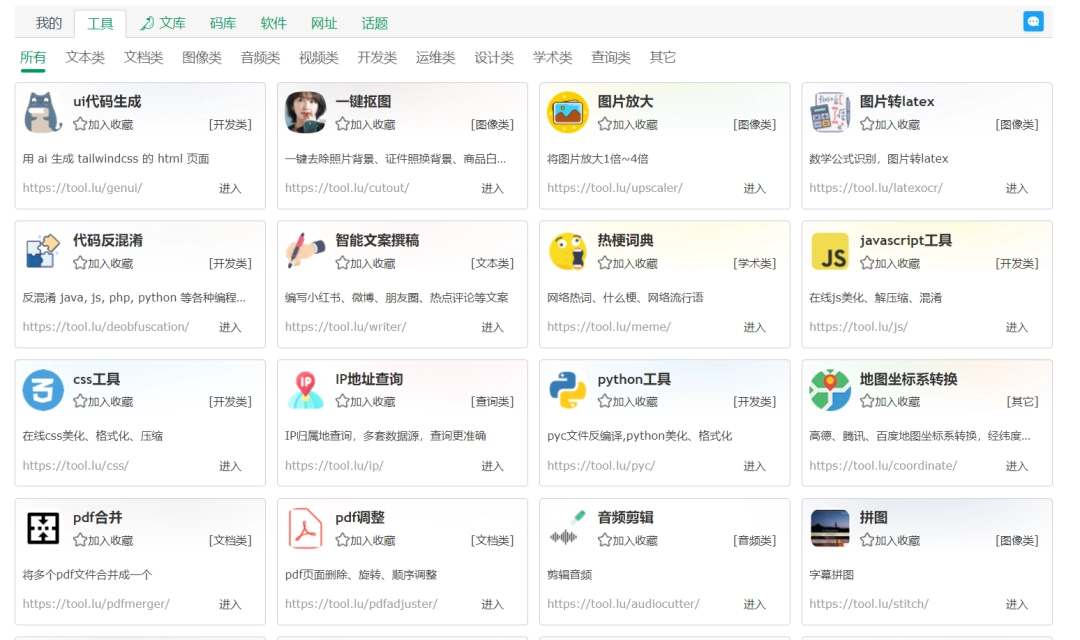The width and height of the screenshot is (1080, 640).
Task: Favorite the pdf合并 tool
Action: [x=103, y=541]
